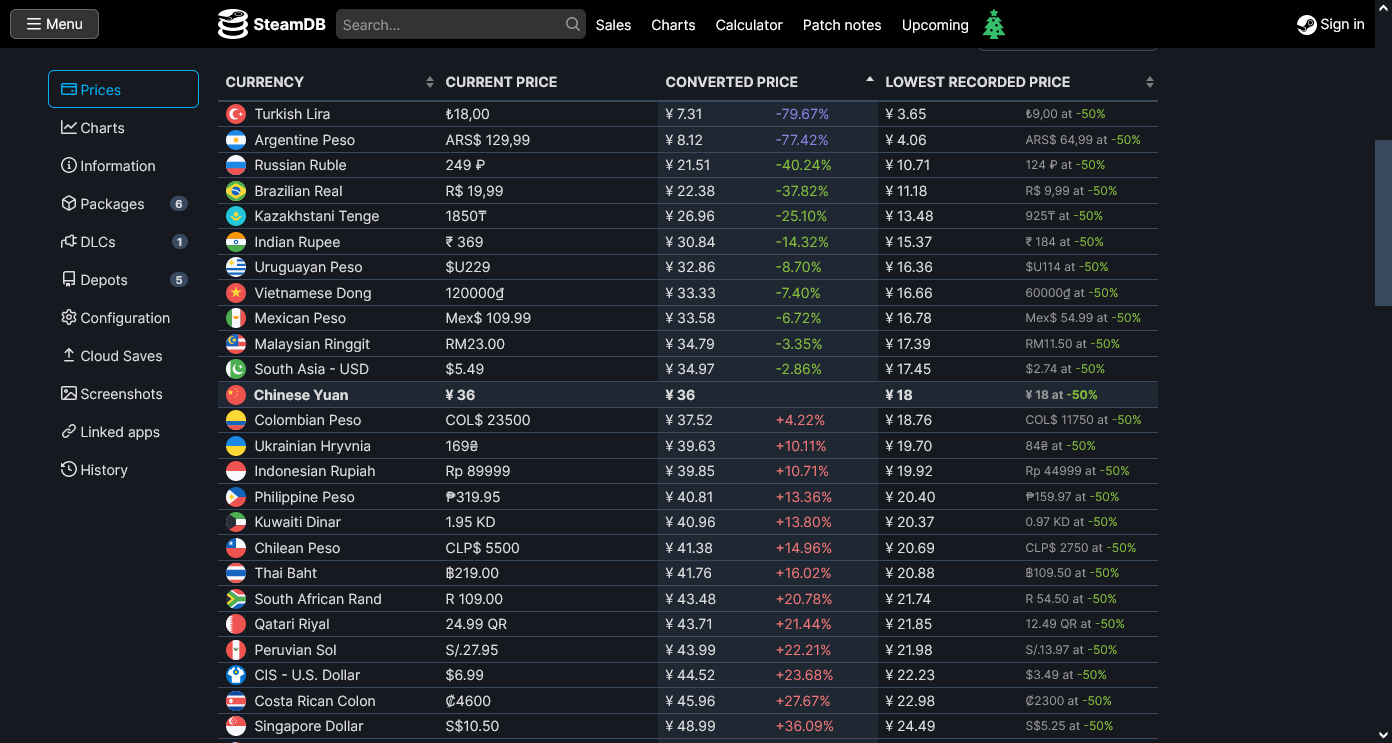Switch to the Packages sidebar tab
The image size is (1392, 743).
[x=111, y=204]
